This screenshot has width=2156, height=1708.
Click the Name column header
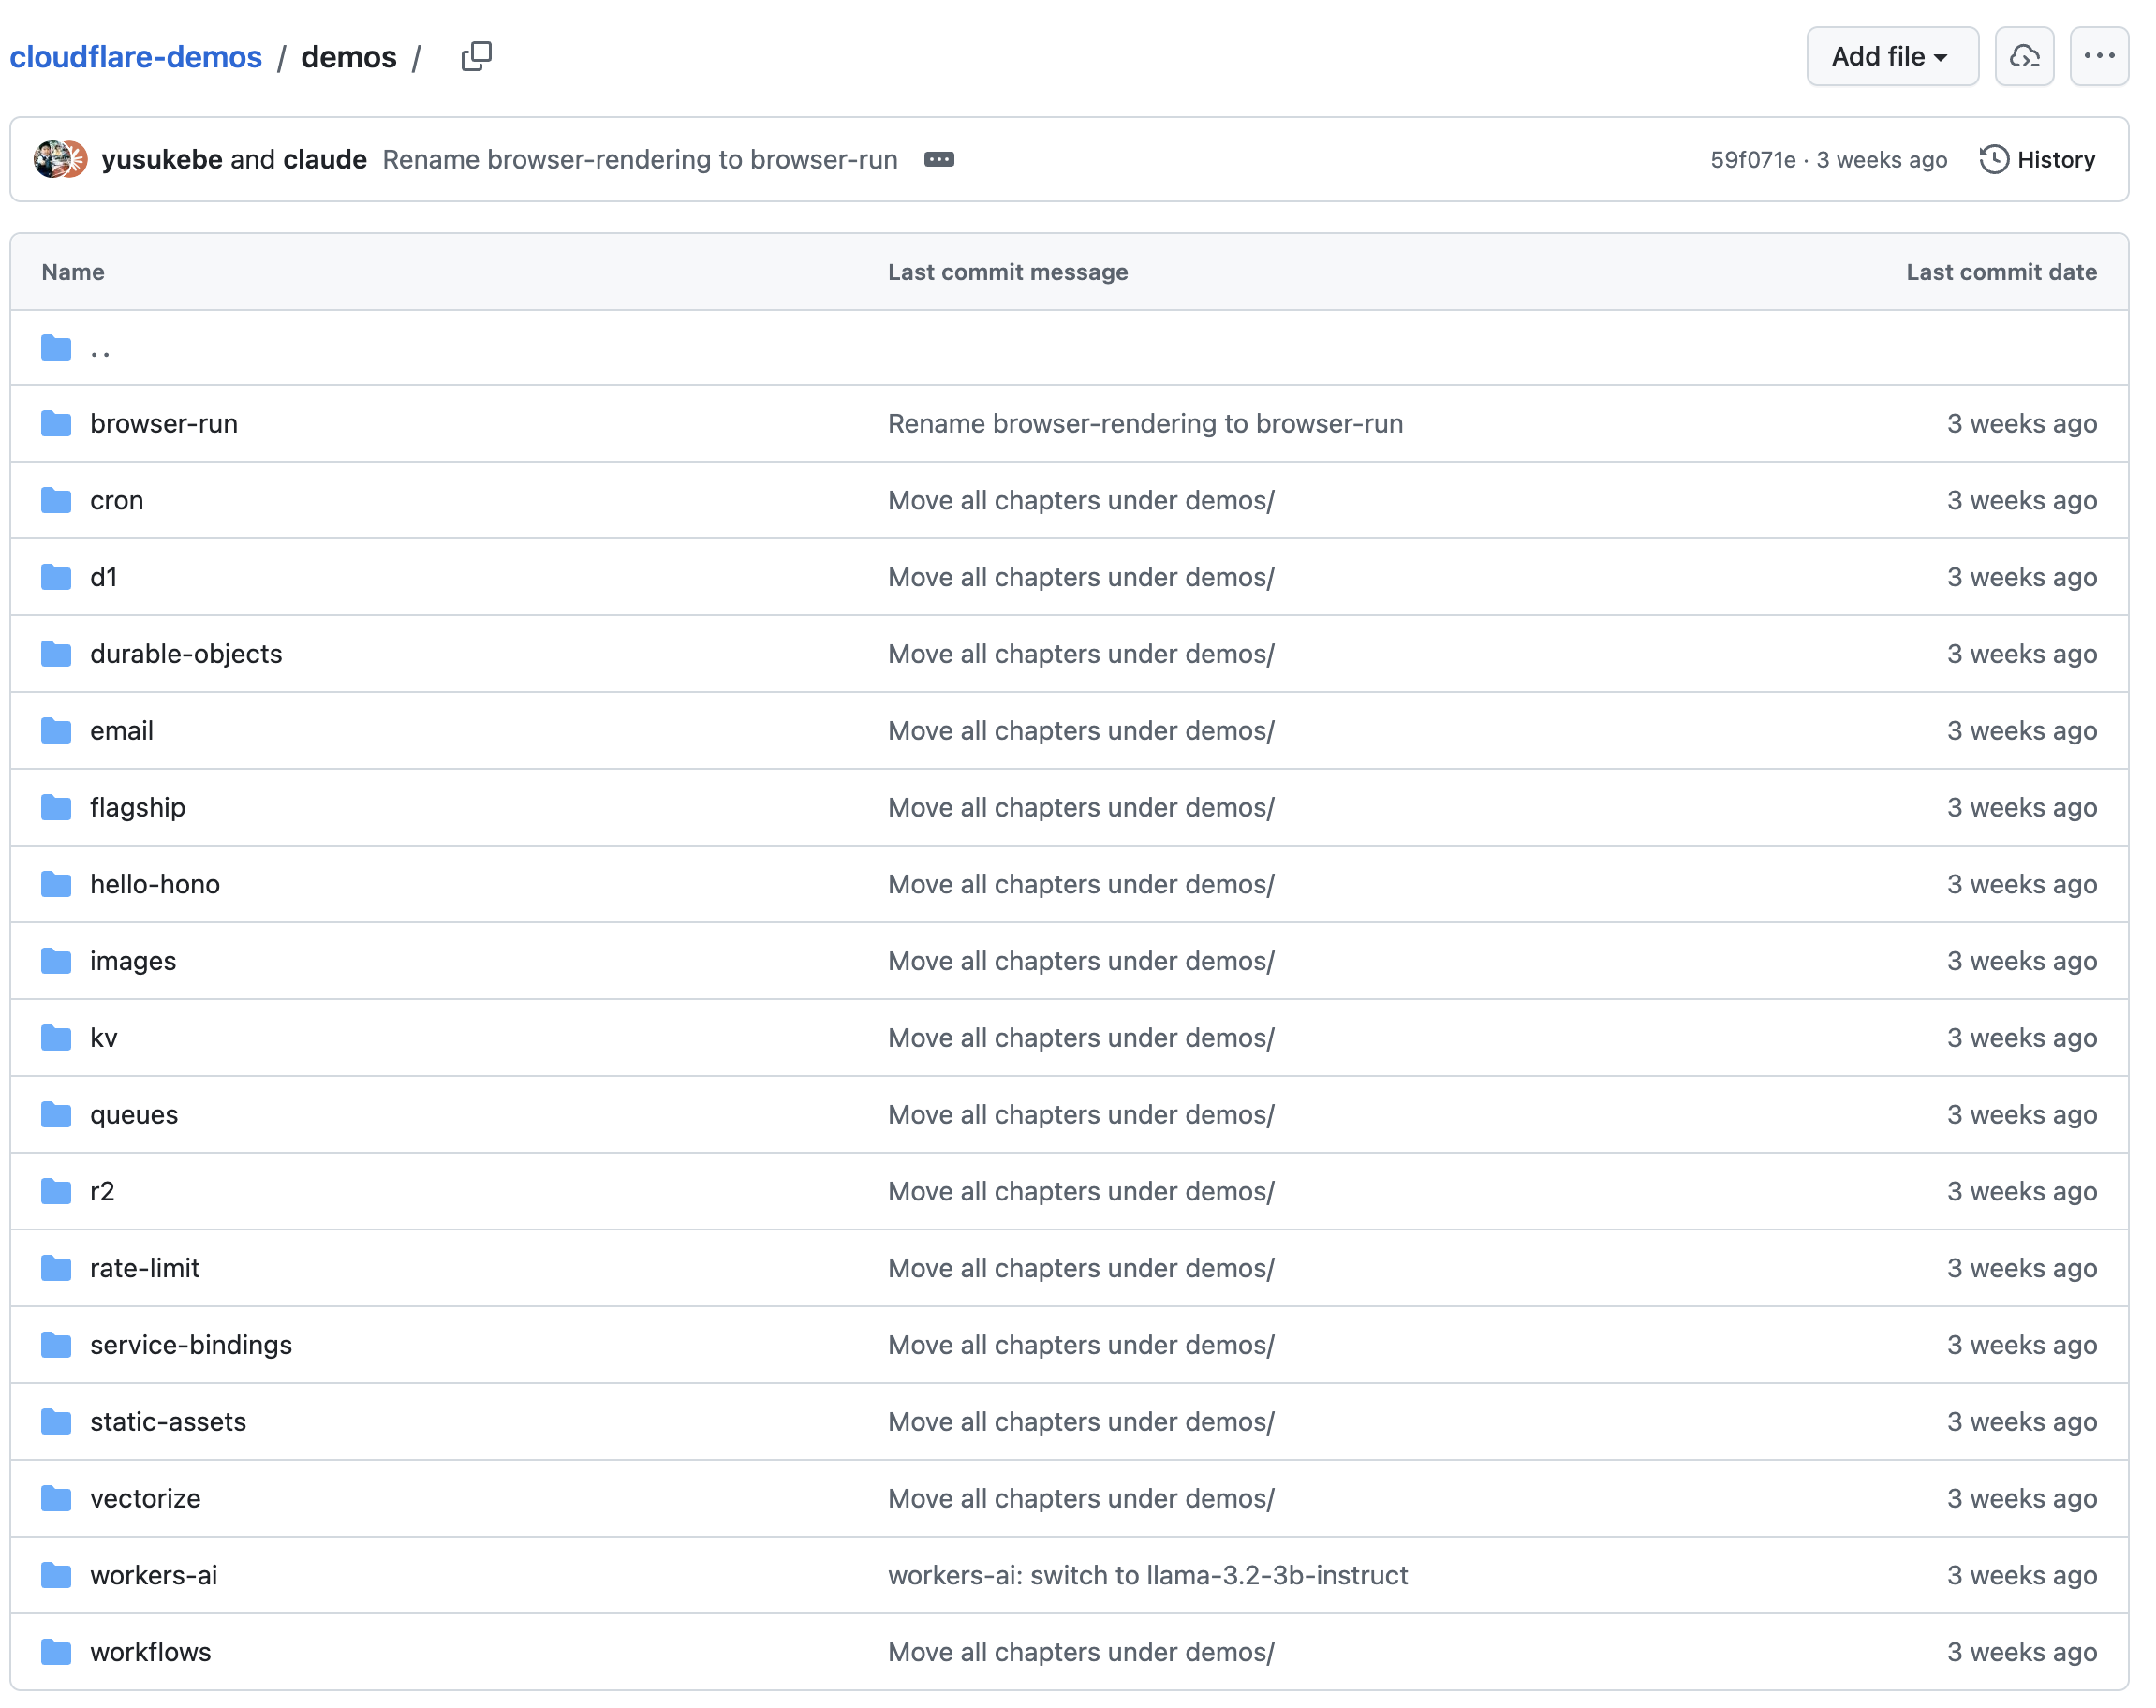tap(73, 272)
